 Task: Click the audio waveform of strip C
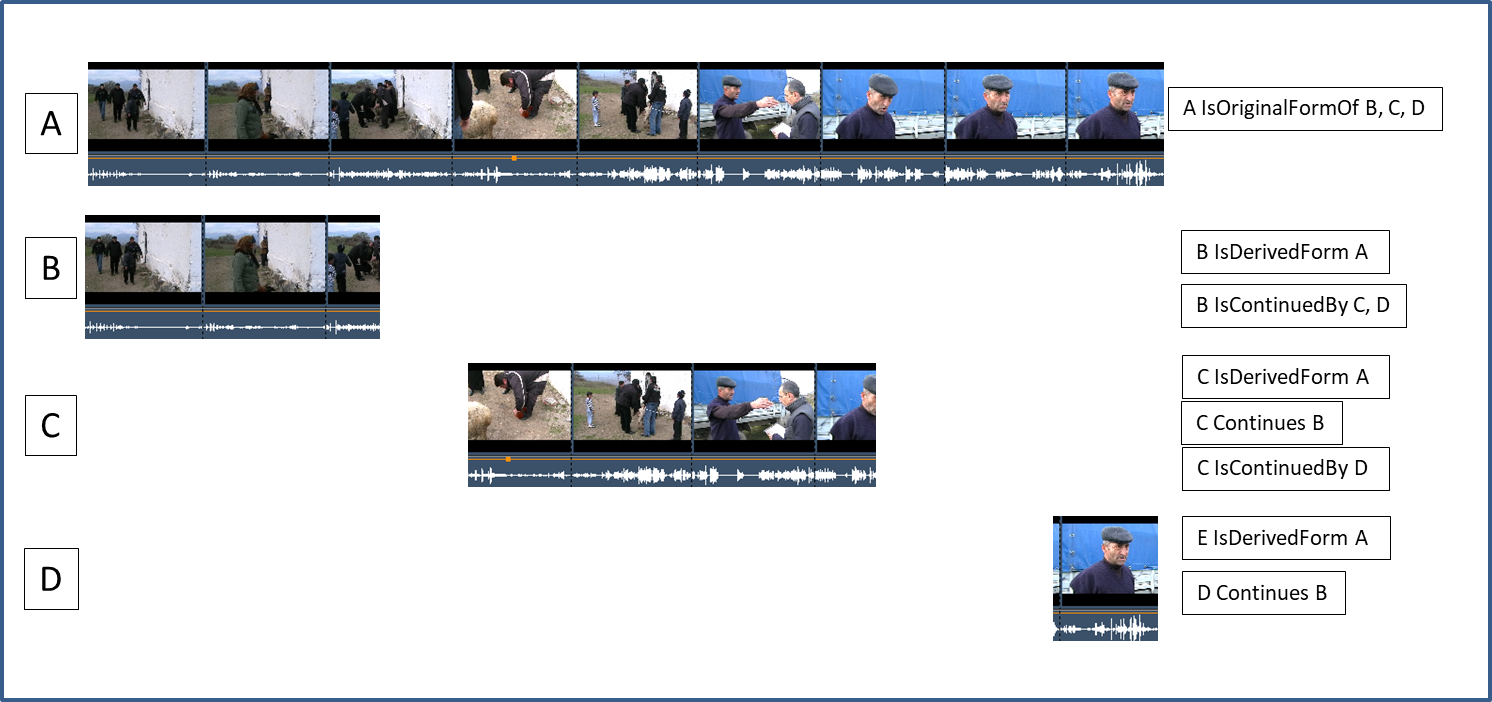672,475
